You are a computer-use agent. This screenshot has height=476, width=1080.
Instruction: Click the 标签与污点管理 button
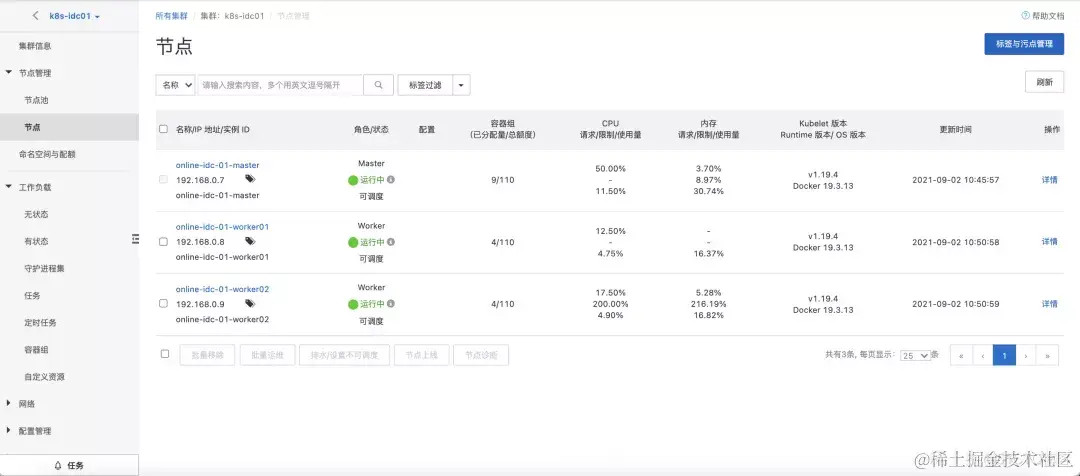[1024, 43]
